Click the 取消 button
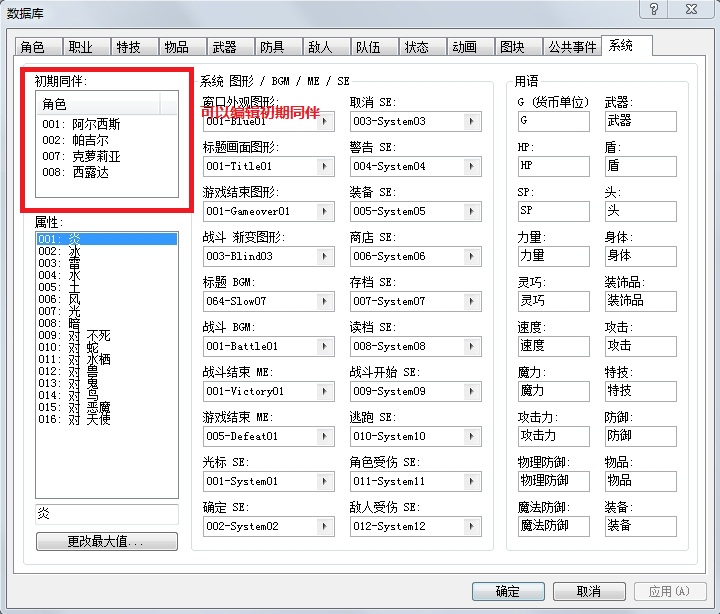Viewport: 720px width, 614px height. 589,591
